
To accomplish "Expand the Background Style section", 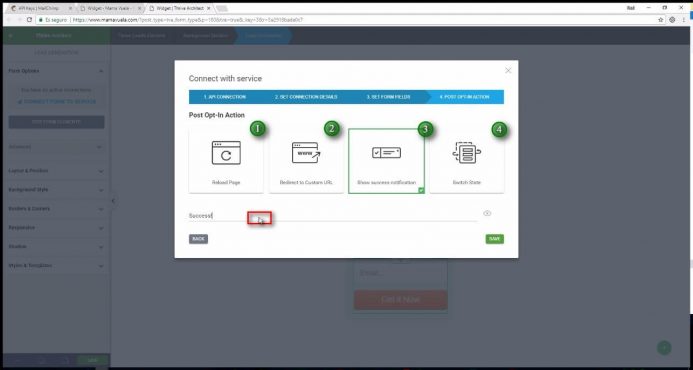I will pos(56,190).
